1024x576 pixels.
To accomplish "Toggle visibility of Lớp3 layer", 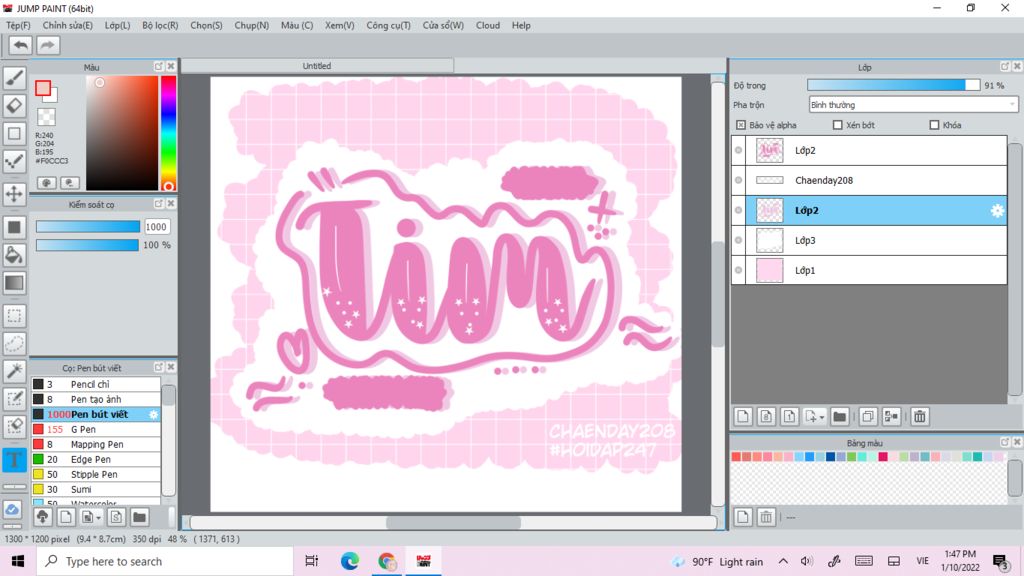I will (739, 240).
